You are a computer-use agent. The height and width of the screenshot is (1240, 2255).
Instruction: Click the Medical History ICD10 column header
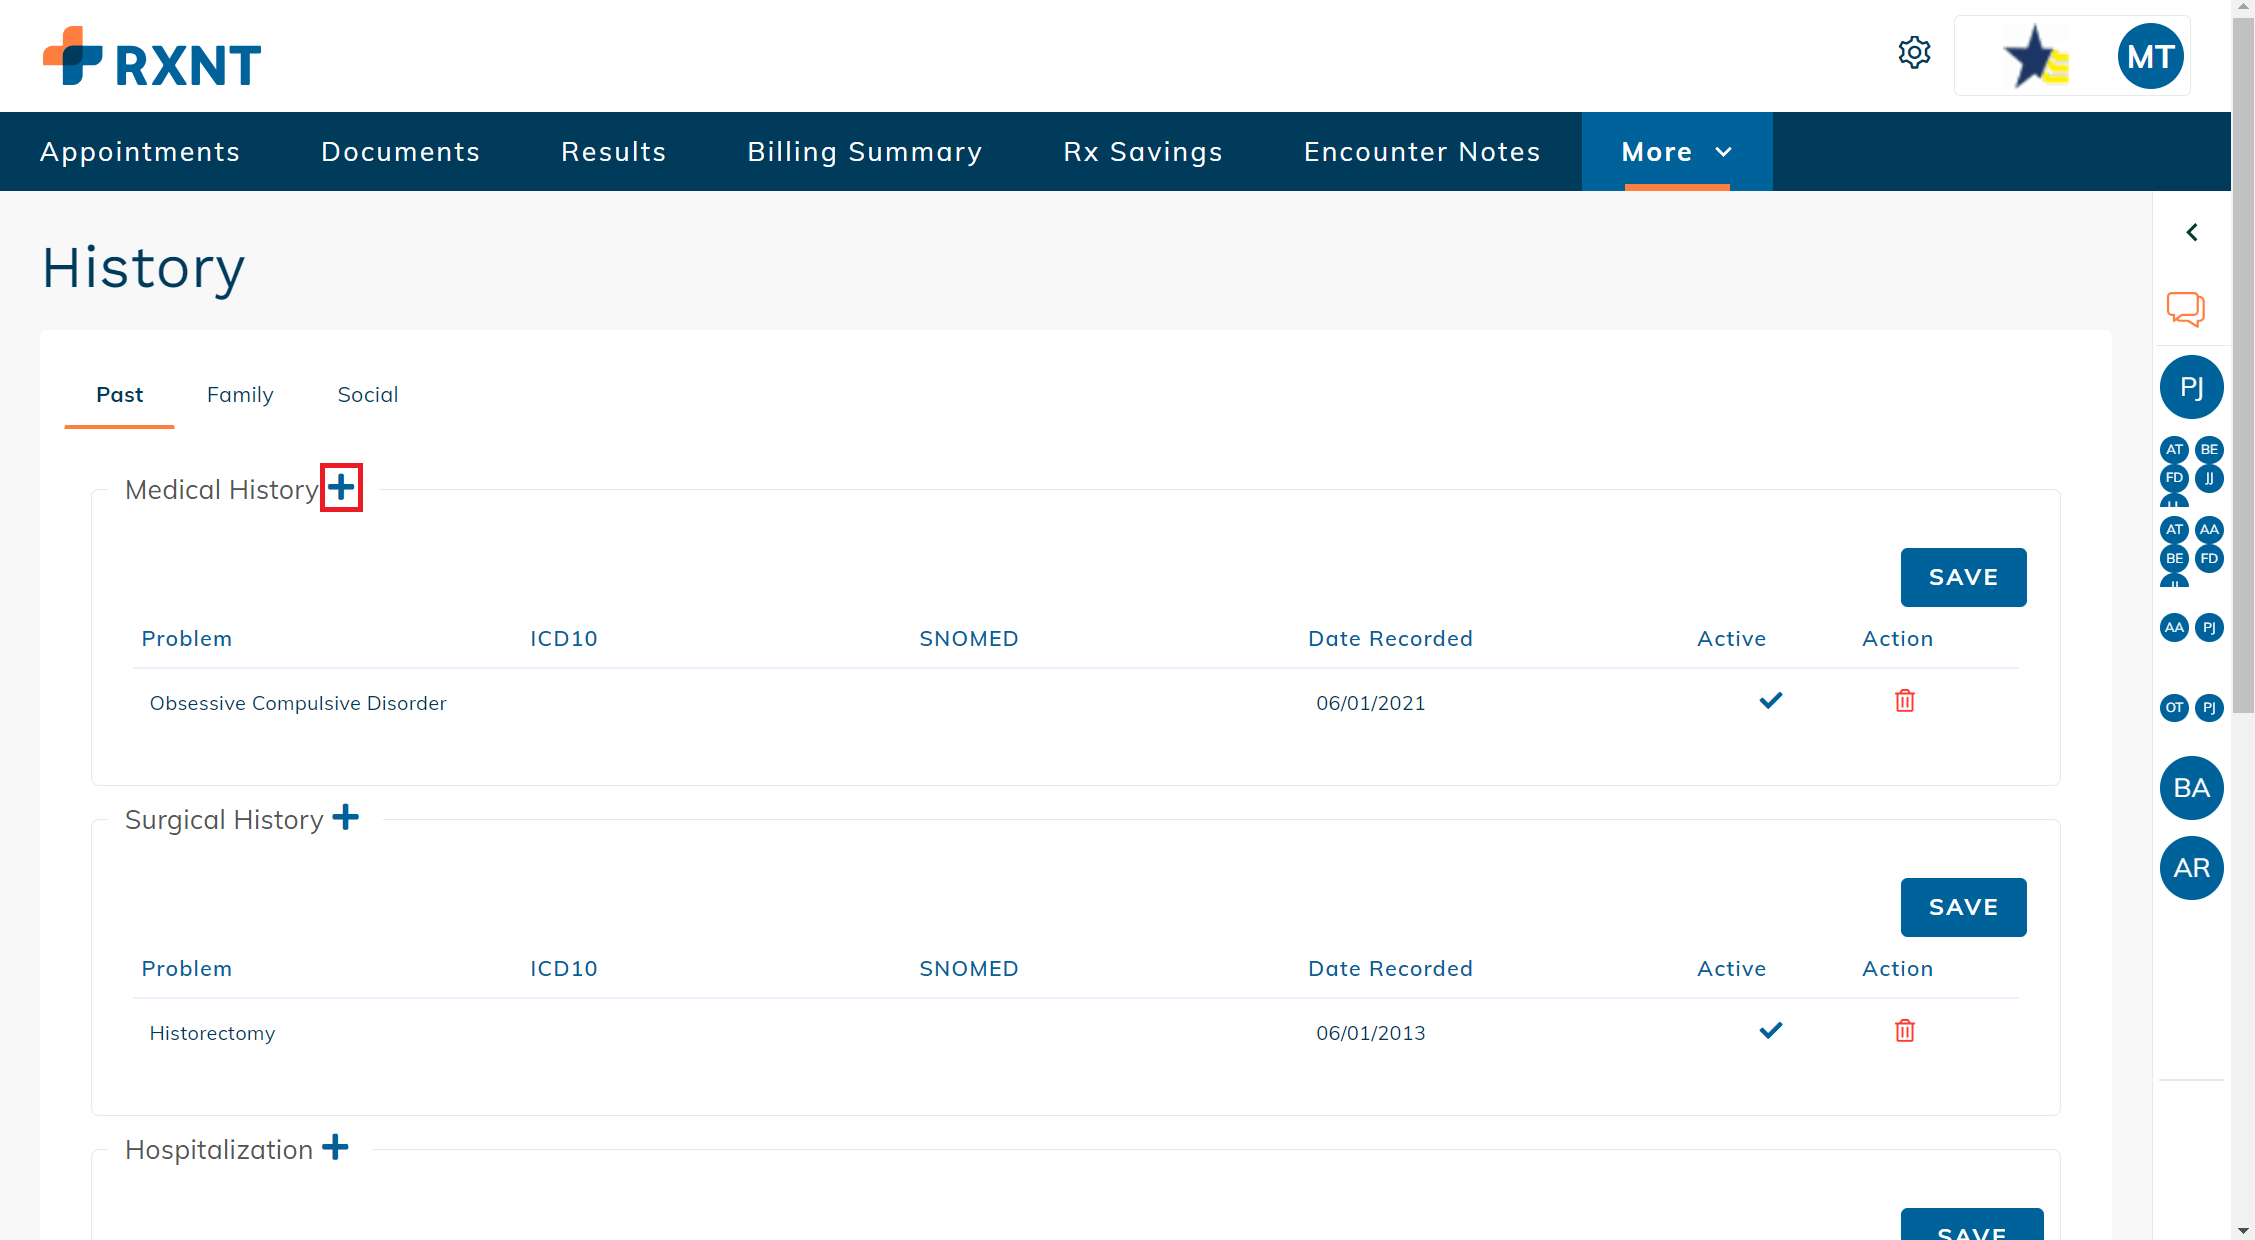coord(564,639)
